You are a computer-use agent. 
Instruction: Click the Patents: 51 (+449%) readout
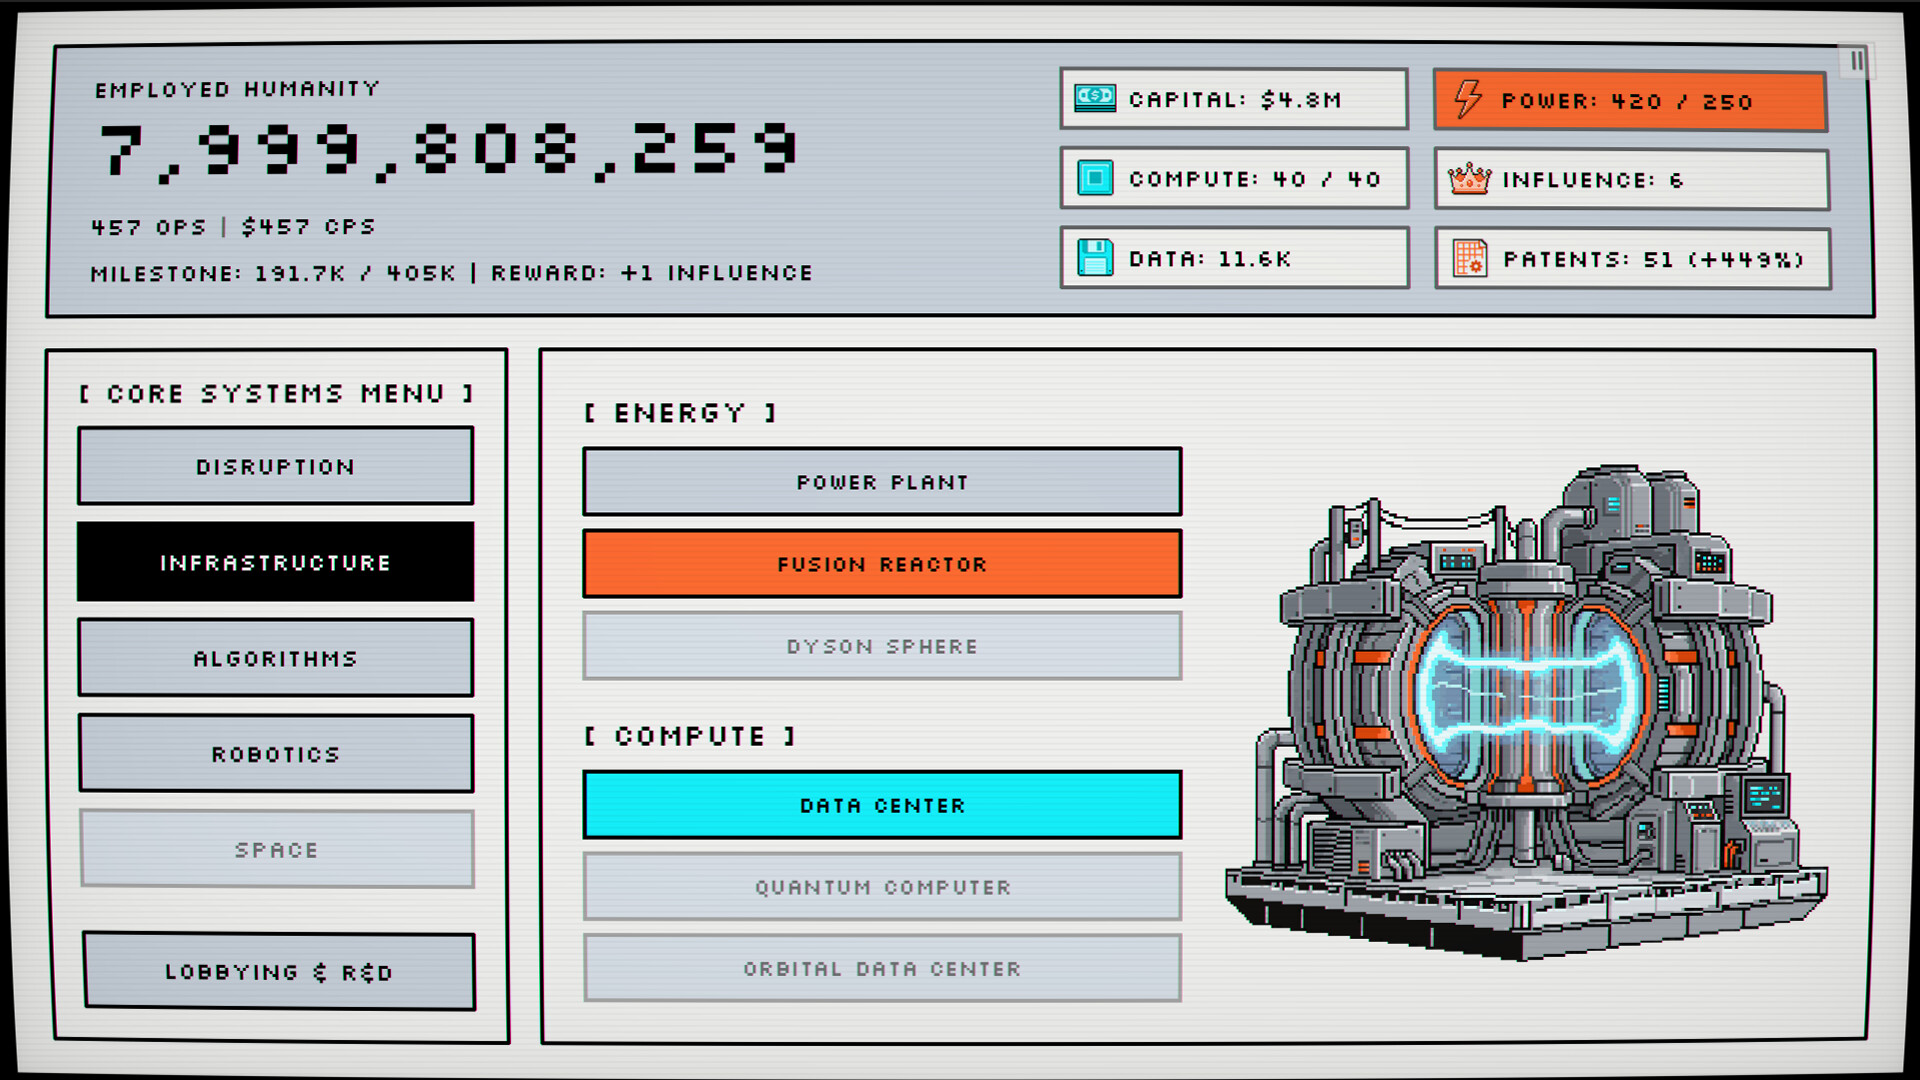tap(1632, 259)
